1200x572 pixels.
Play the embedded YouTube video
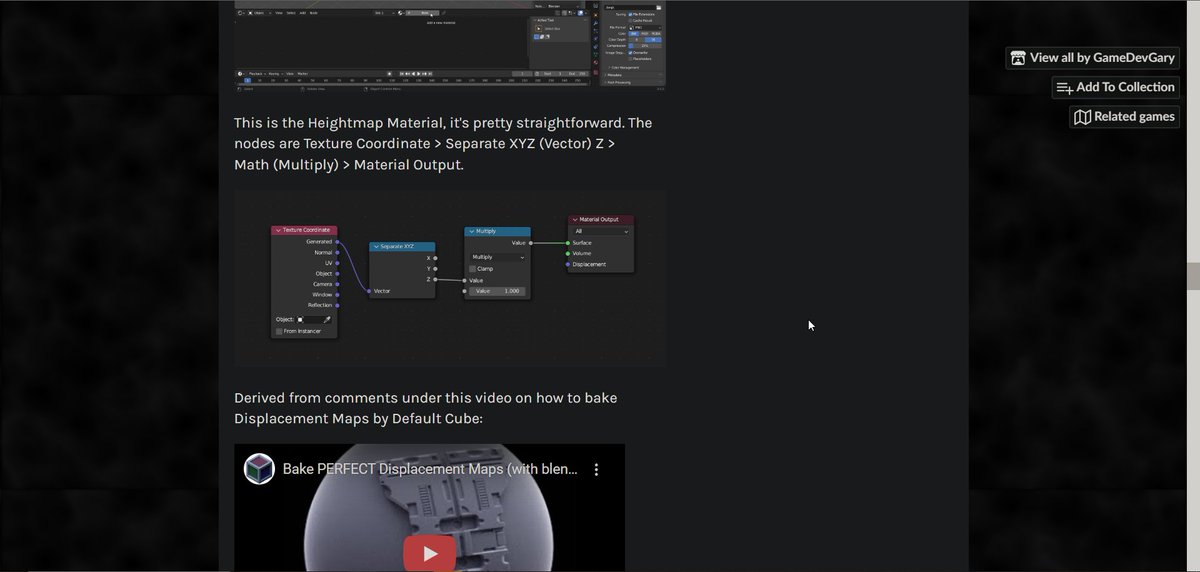[x=429, y=553]
